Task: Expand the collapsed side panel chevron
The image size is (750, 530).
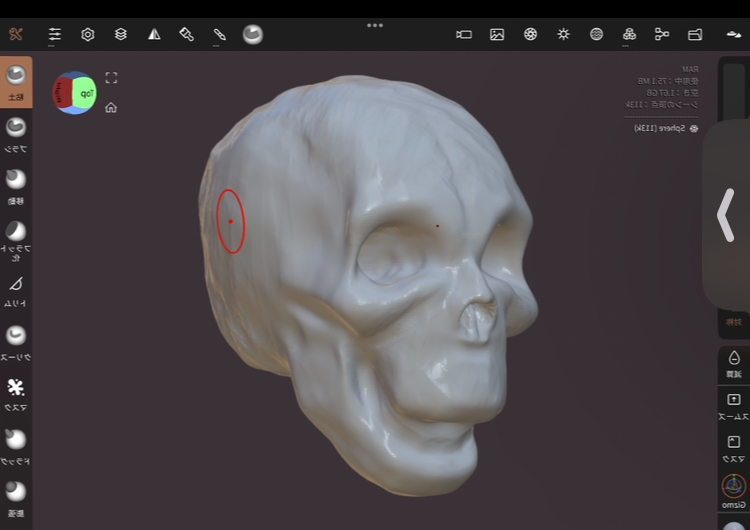Action: pyautogui.click(x=725, y=215)
